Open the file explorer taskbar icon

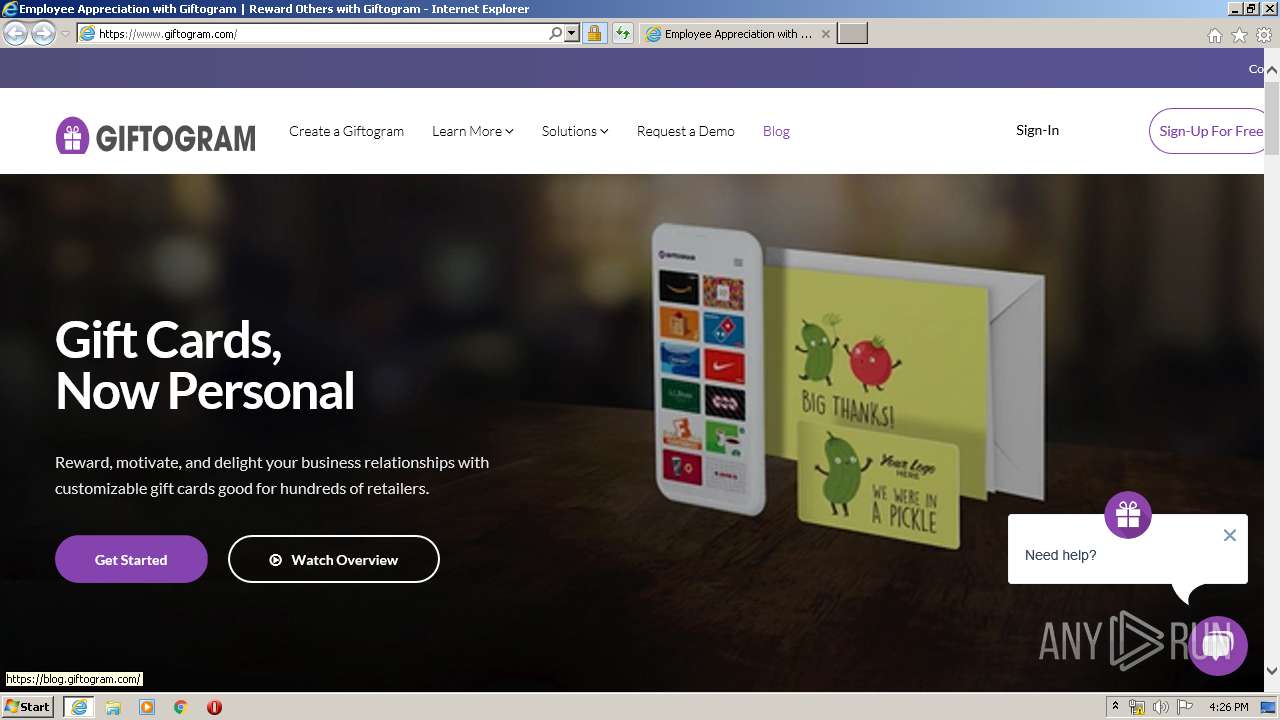pyautogui.click(x=113, y=707)
